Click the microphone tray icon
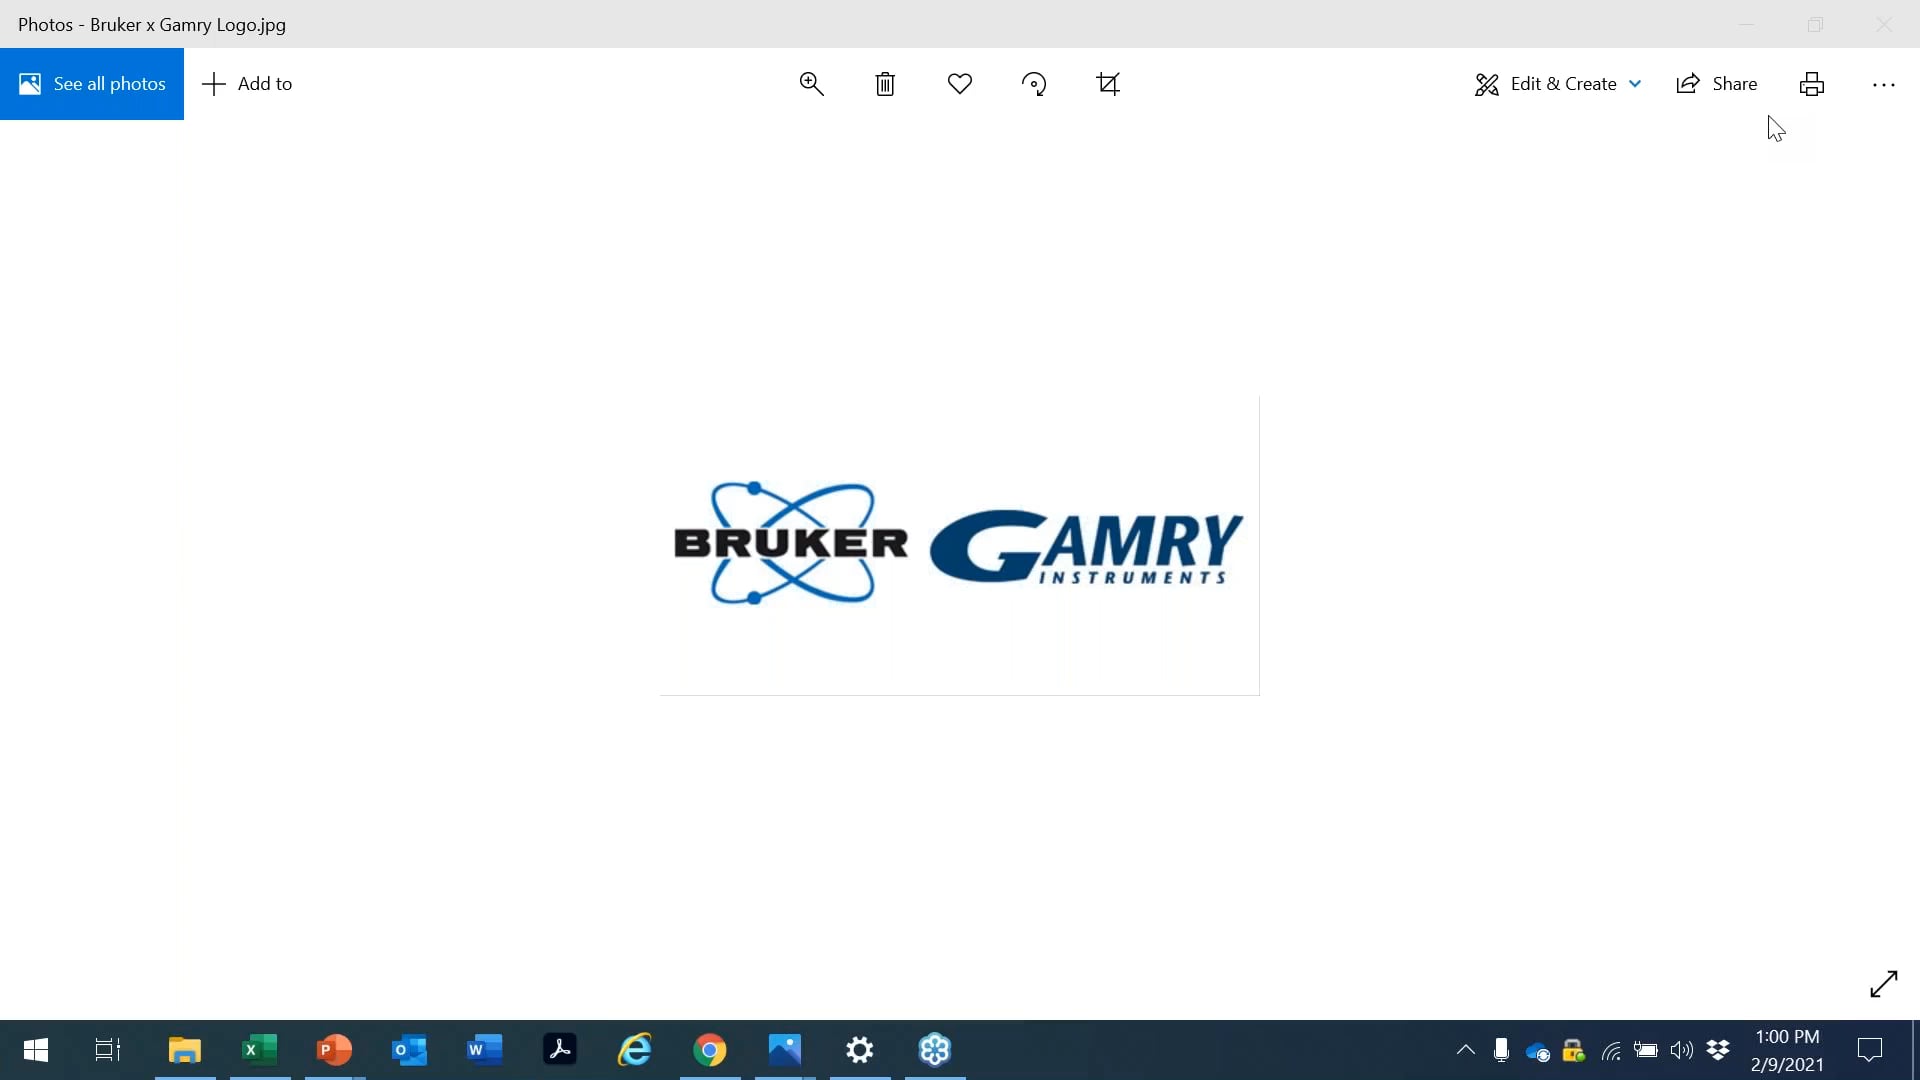The image size is (1920, 1080). [1501, 1050]
